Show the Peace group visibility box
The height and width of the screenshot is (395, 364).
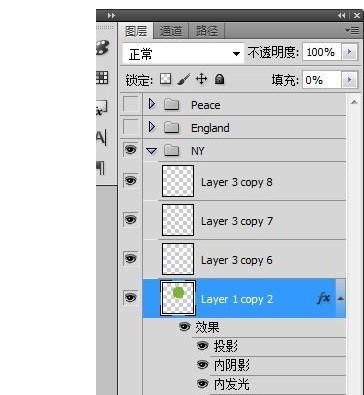point(131,104)
